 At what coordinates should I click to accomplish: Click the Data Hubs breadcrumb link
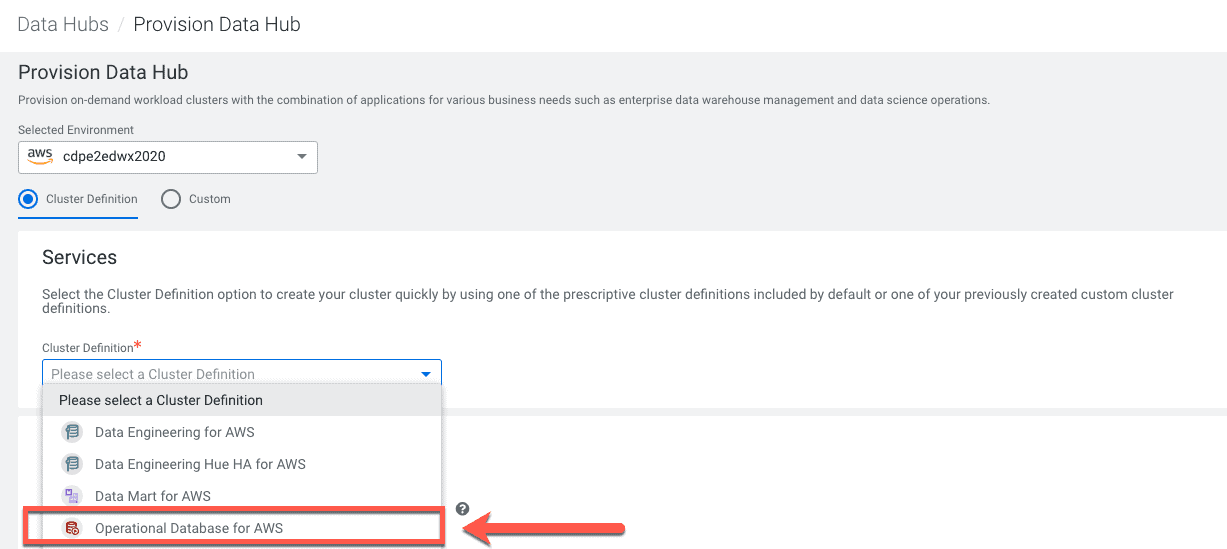point(63,25)
